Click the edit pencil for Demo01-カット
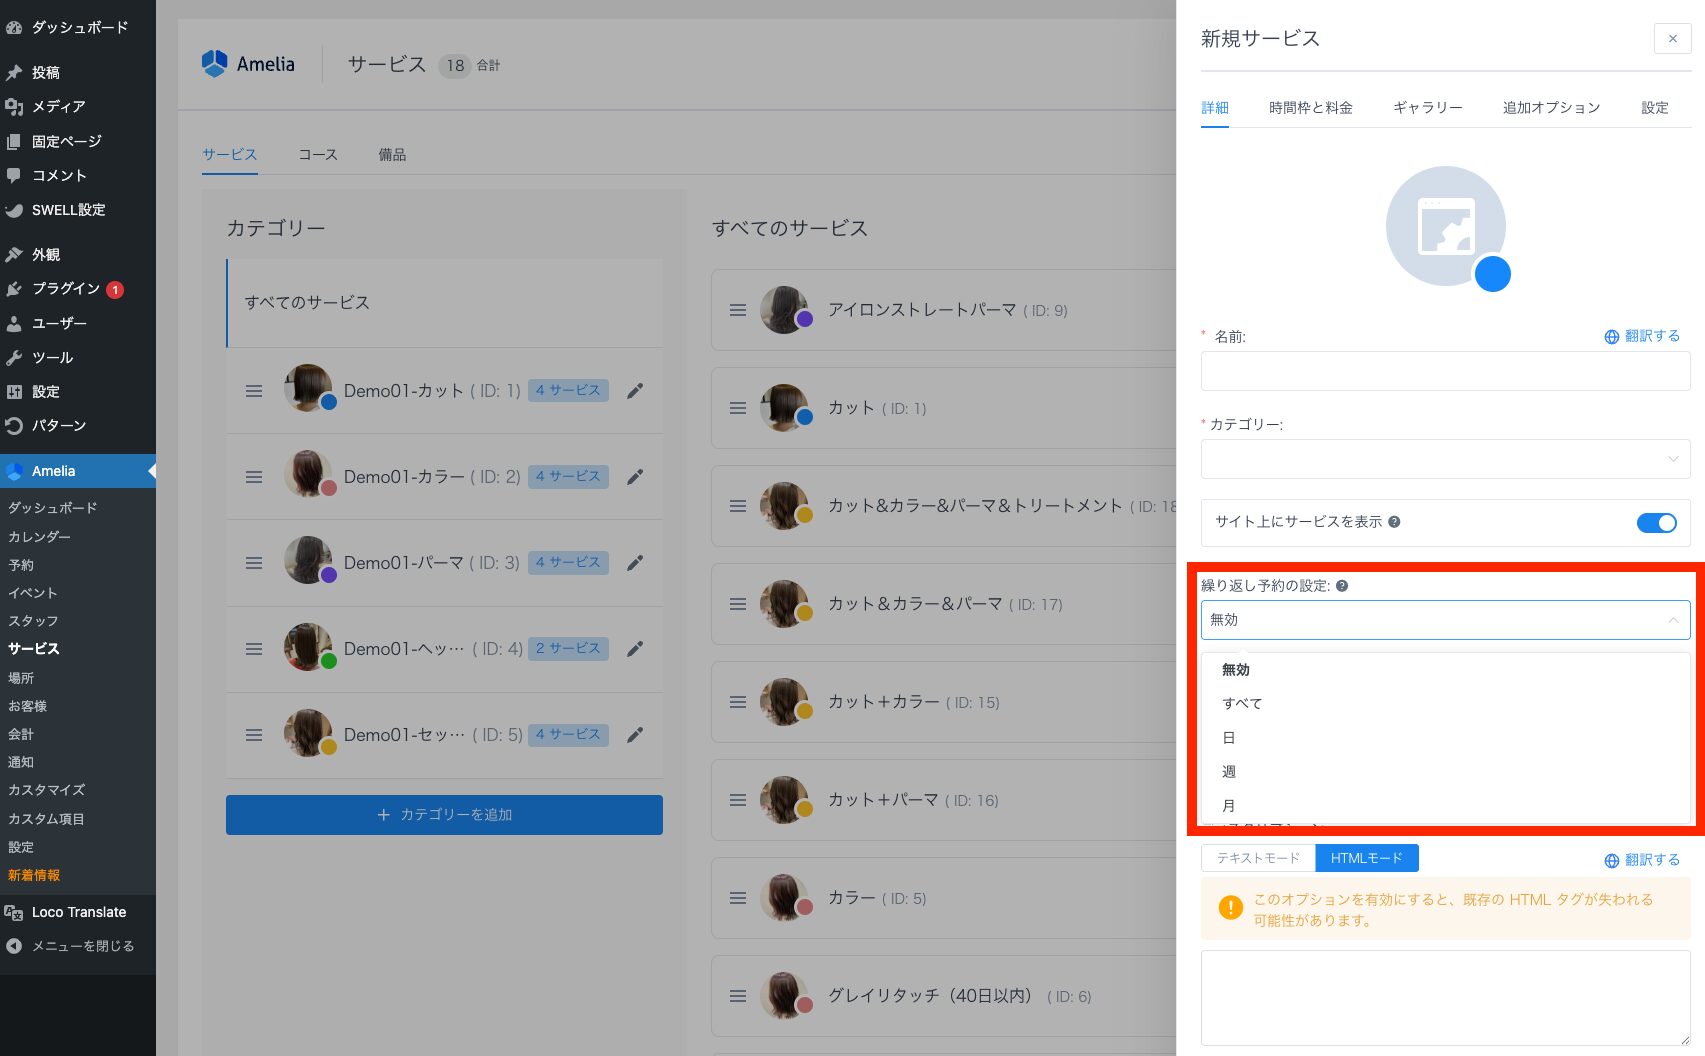This screenshot has width=1705, height=1056. coord(634,391)
